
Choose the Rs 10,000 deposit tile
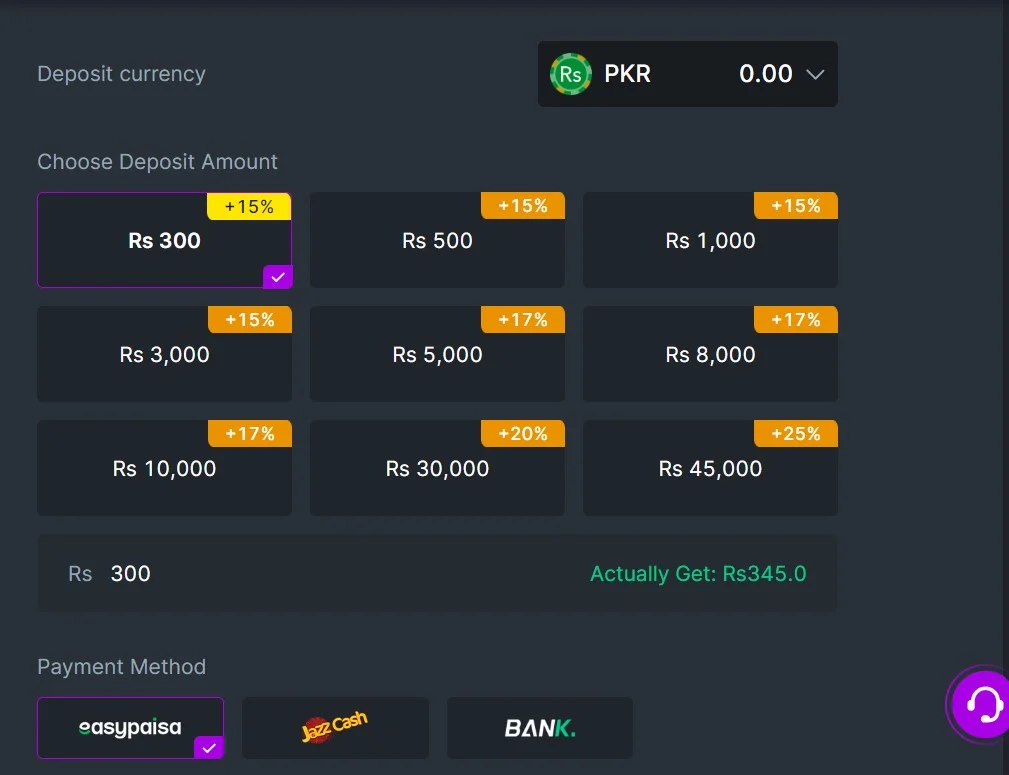click(x=164, y=468)
